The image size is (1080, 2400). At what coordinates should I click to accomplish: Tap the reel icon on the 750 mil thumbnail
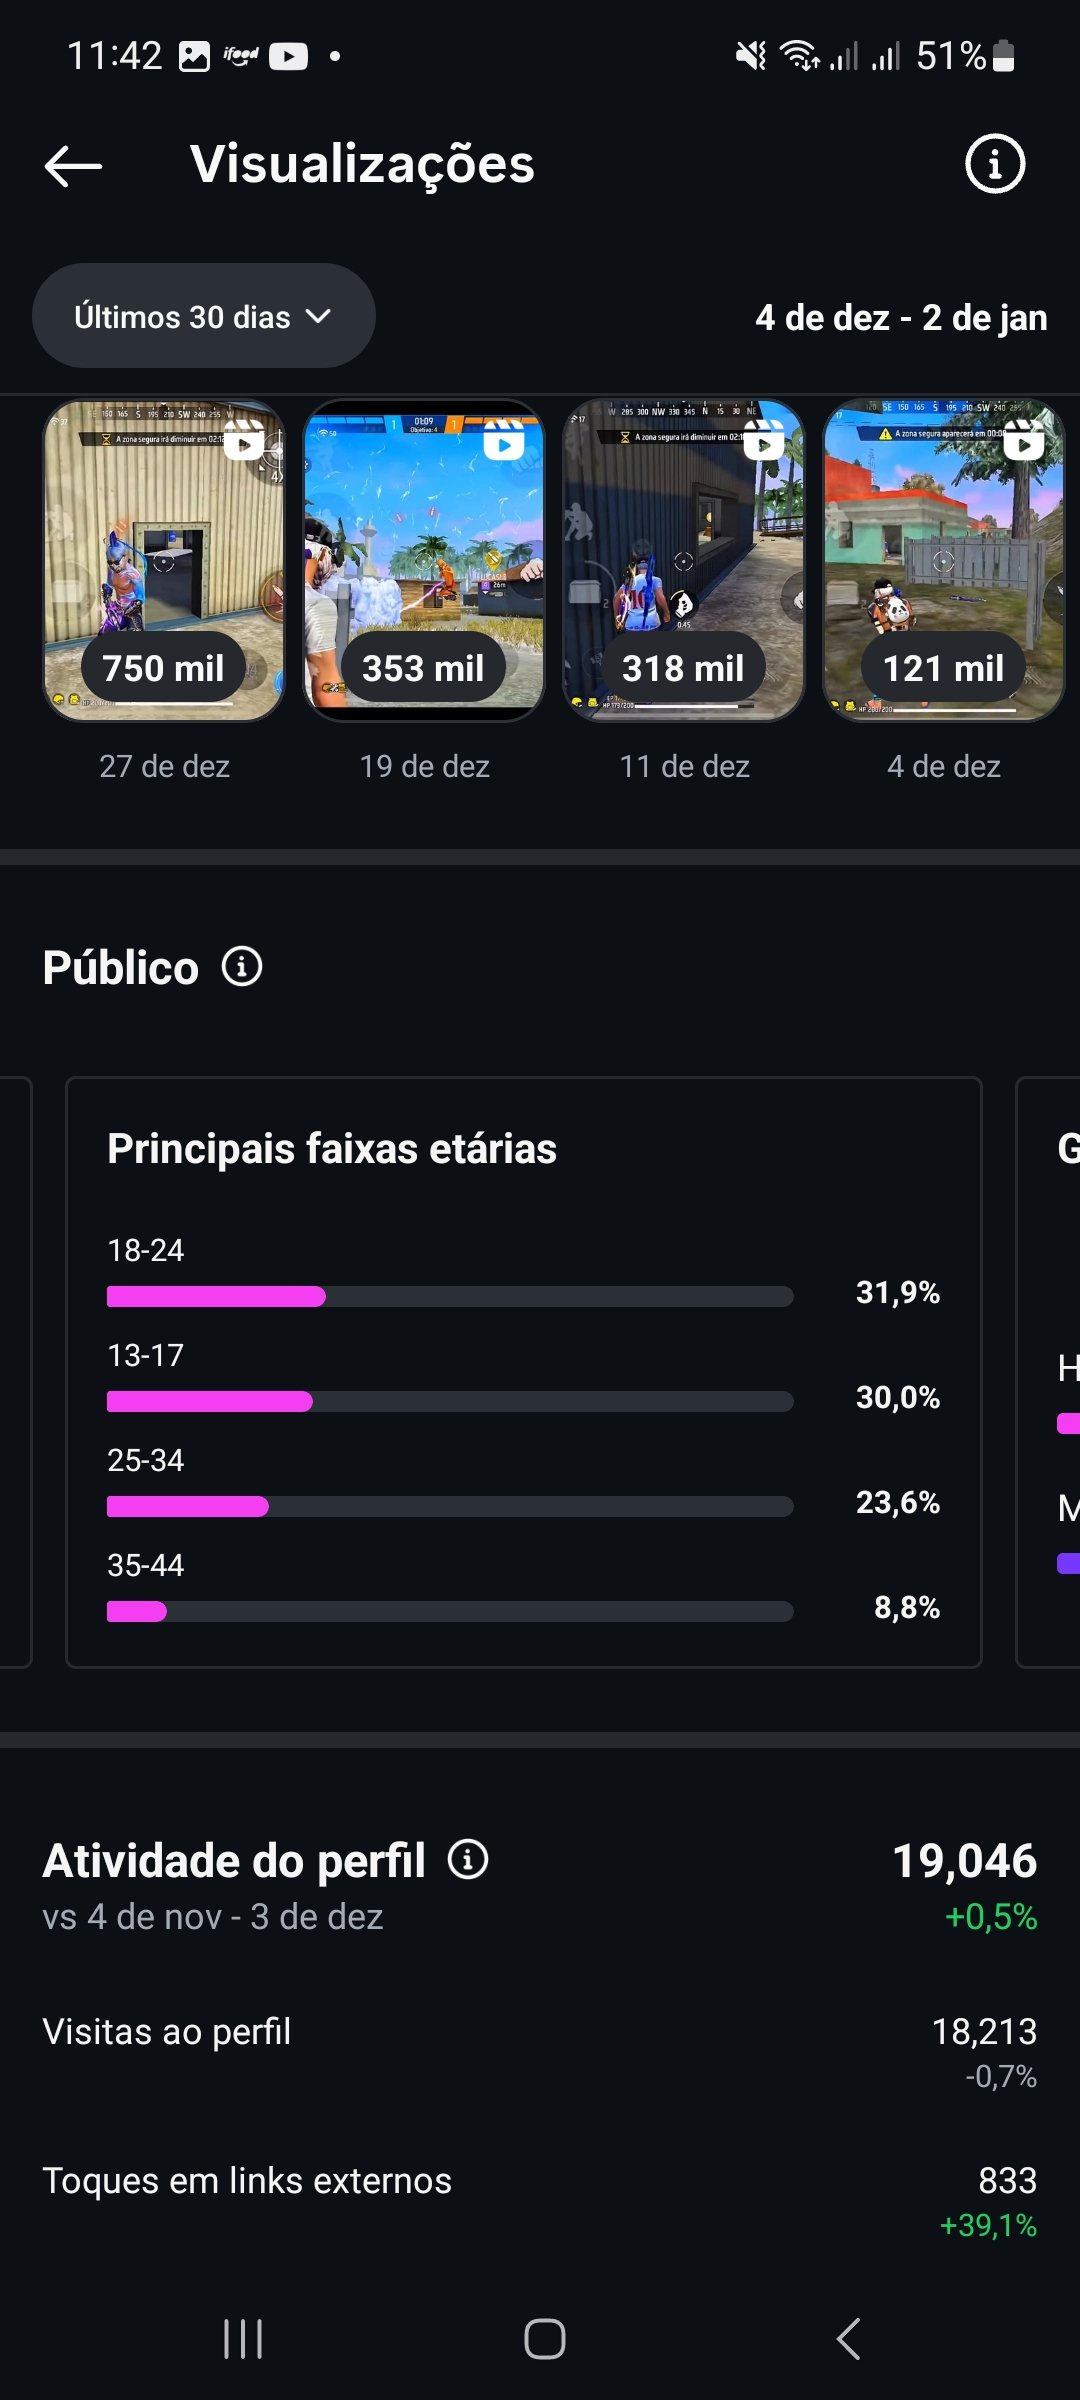pos(244,440)
